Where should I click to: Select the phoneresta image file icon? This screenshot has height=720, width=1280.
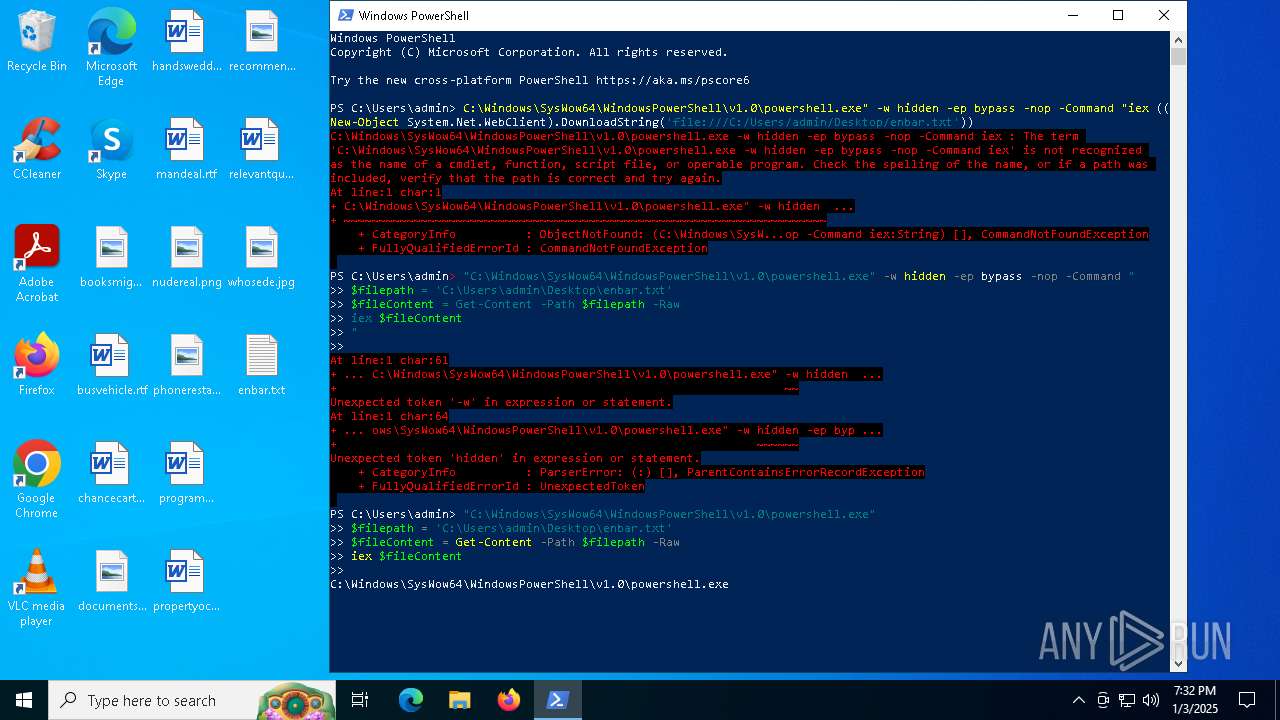click(186, 366)
